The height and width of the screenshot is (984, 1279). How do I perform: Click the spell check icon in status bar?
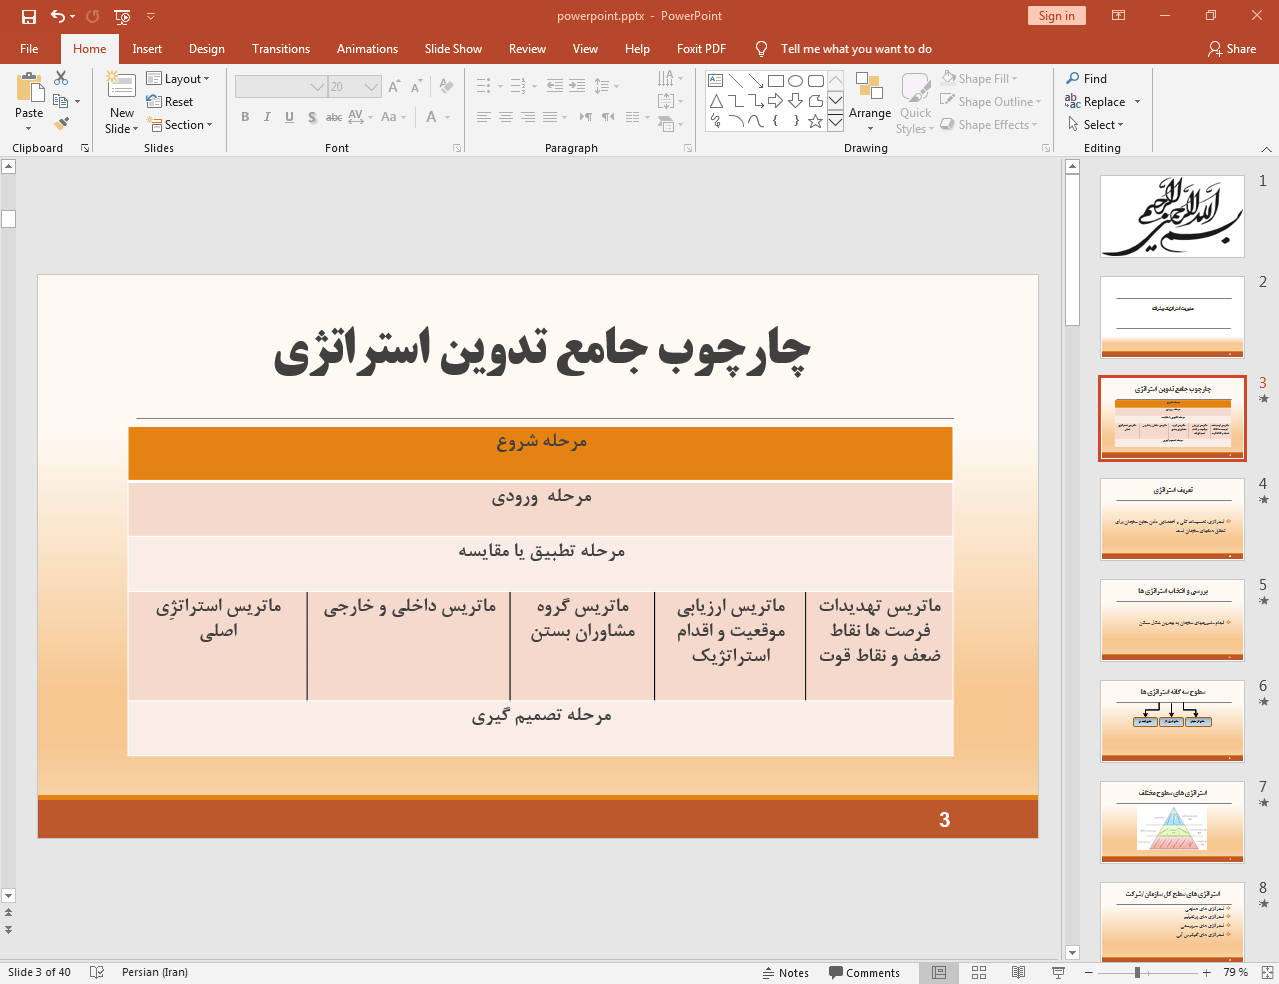pos(97,973)
